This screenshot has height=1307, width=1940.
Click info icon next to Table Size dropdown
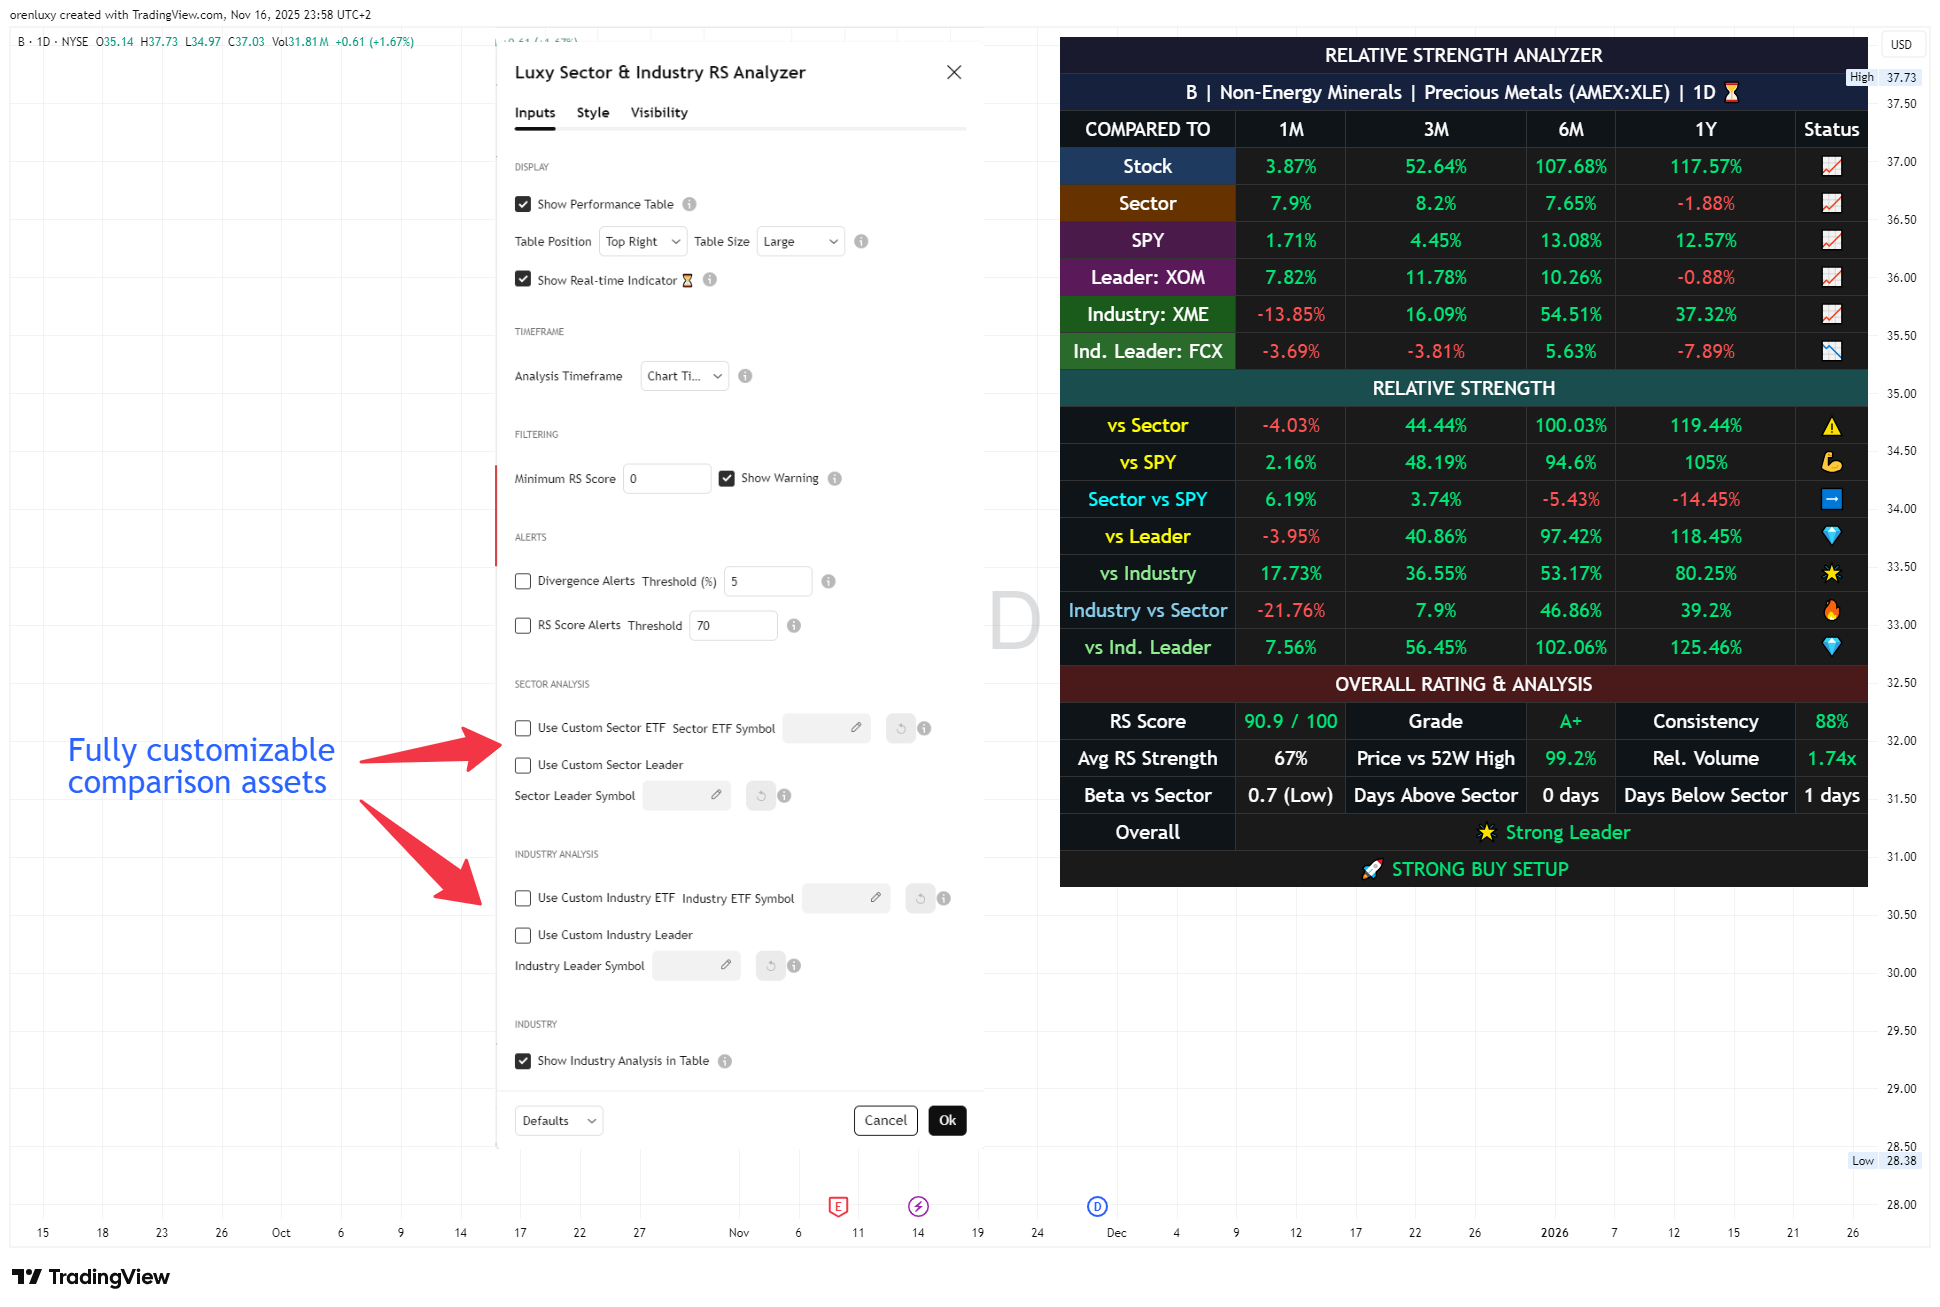tap(861, 241)
